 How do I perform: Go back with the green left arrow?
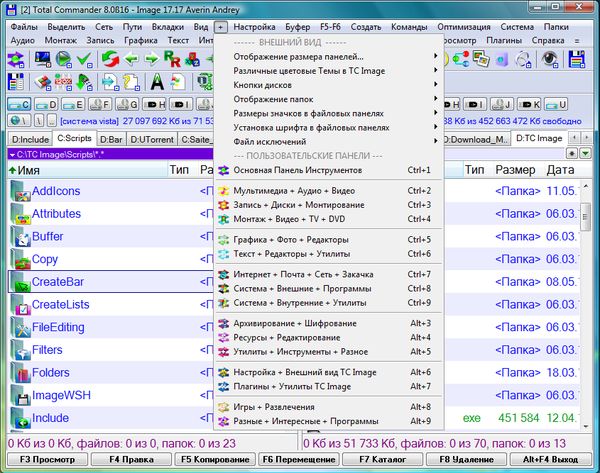coord(131,59)
